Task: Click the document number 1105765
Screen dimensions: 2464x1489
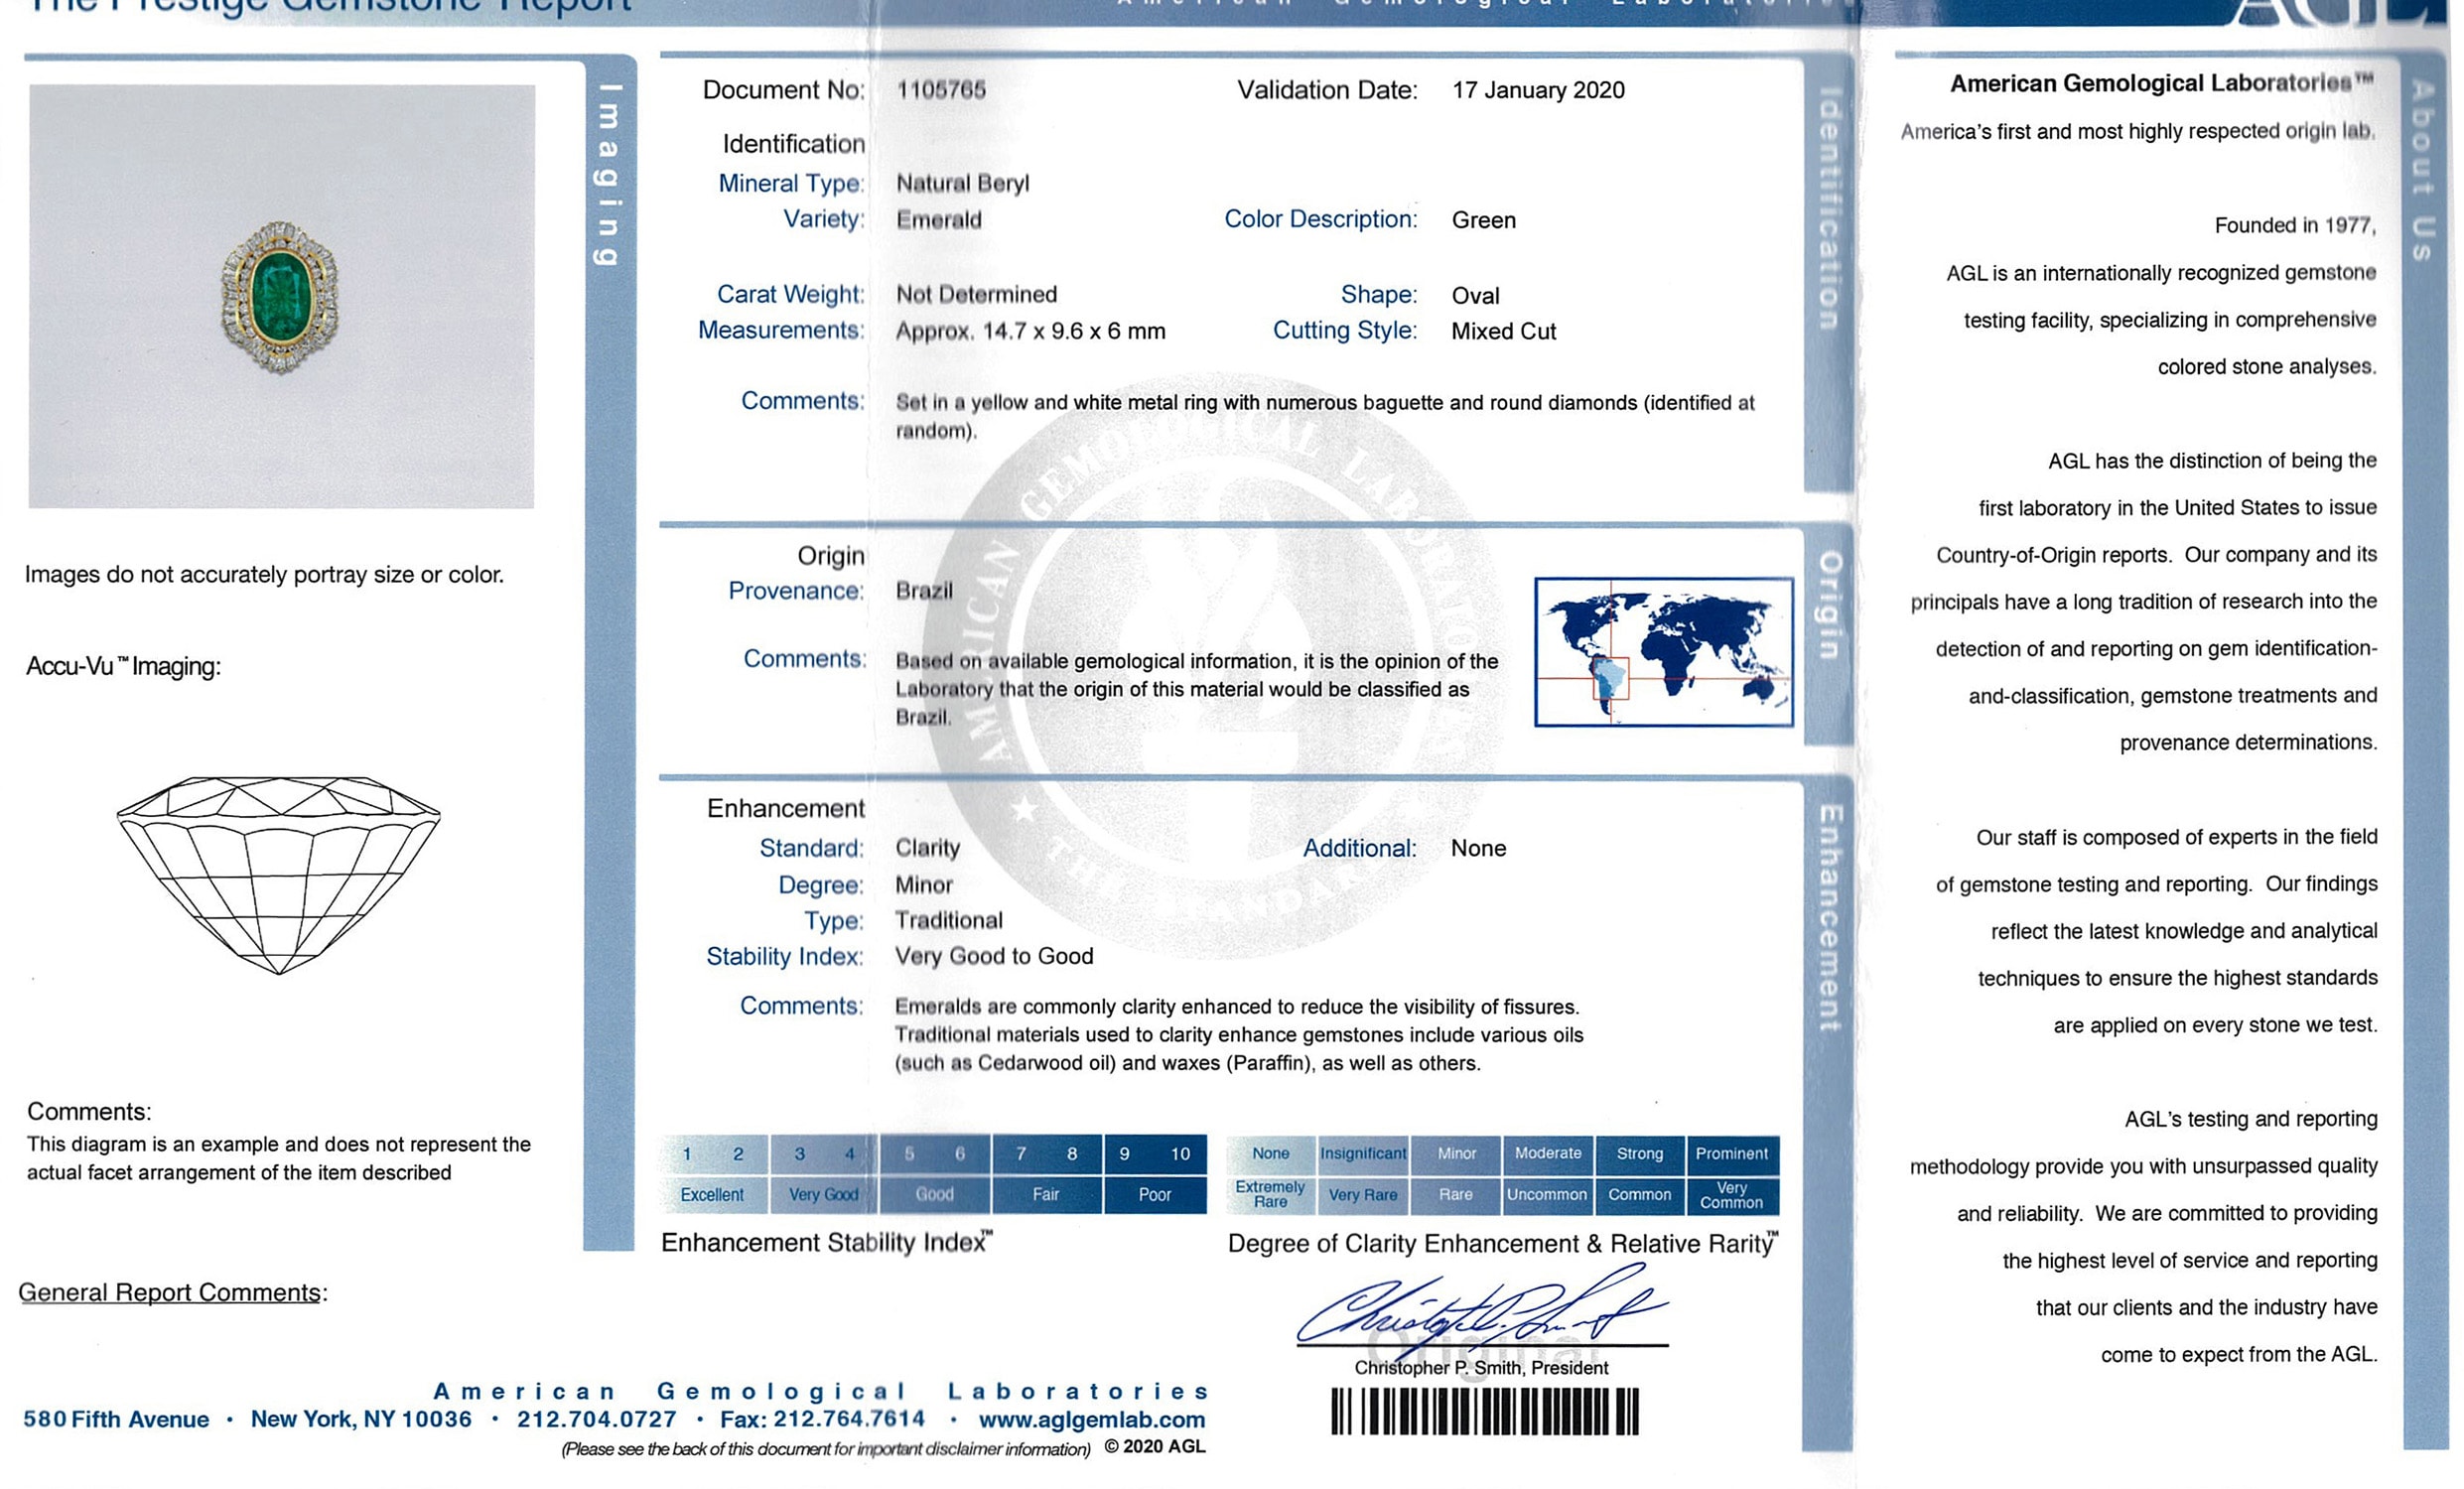Action: point(941,90)
